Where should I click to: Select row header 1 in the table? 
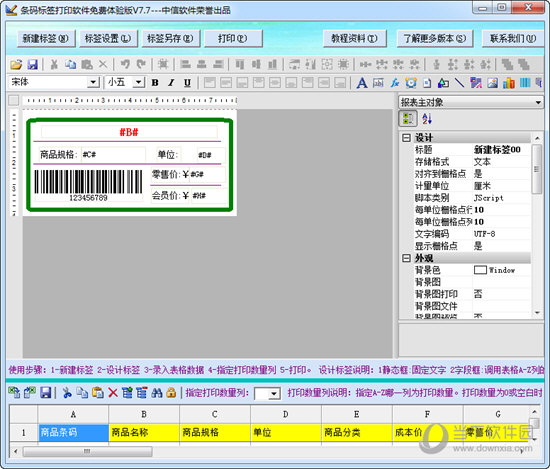(x=24, y=433)
